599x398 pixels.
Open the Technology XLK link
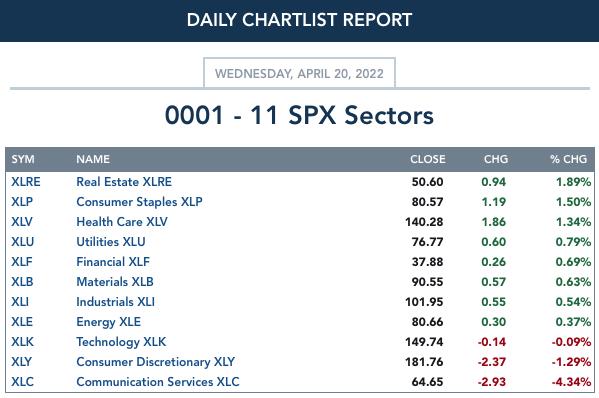(121, 342)
